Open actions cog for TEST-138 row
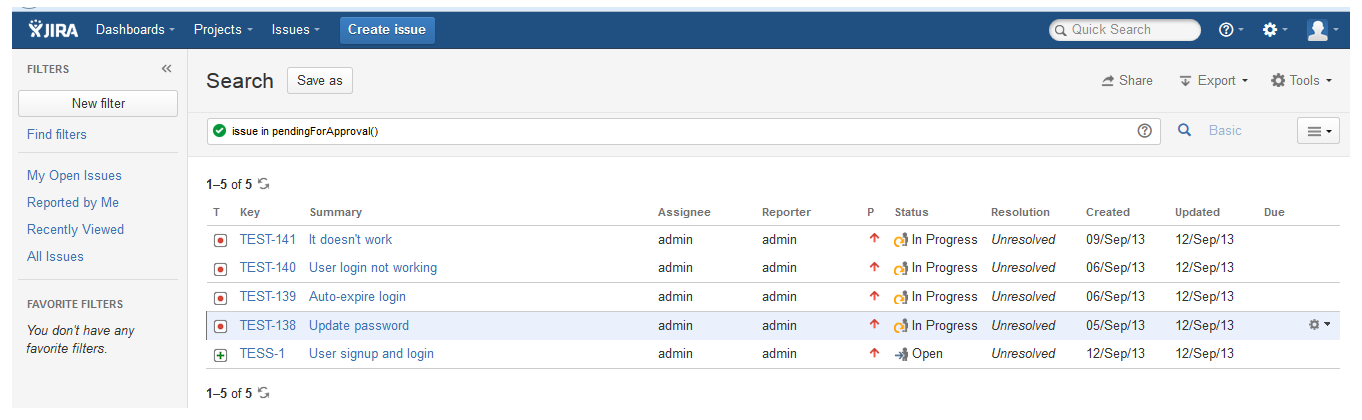1362x420 pixels. [x=1320, y=325]
